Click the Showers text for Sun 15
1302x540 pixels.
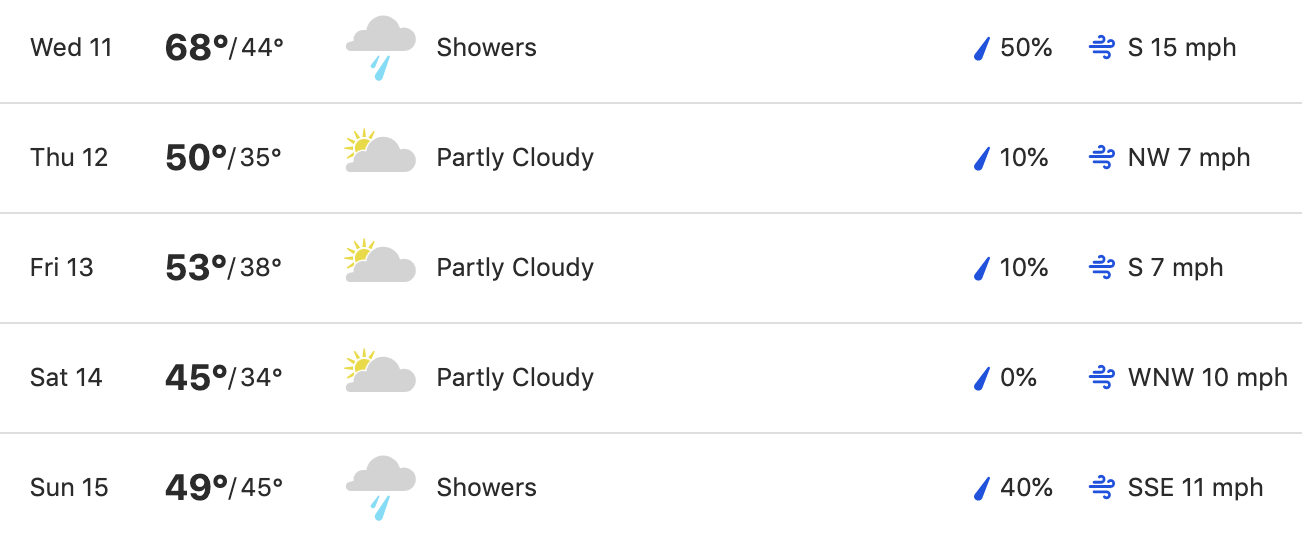(487, 488)
